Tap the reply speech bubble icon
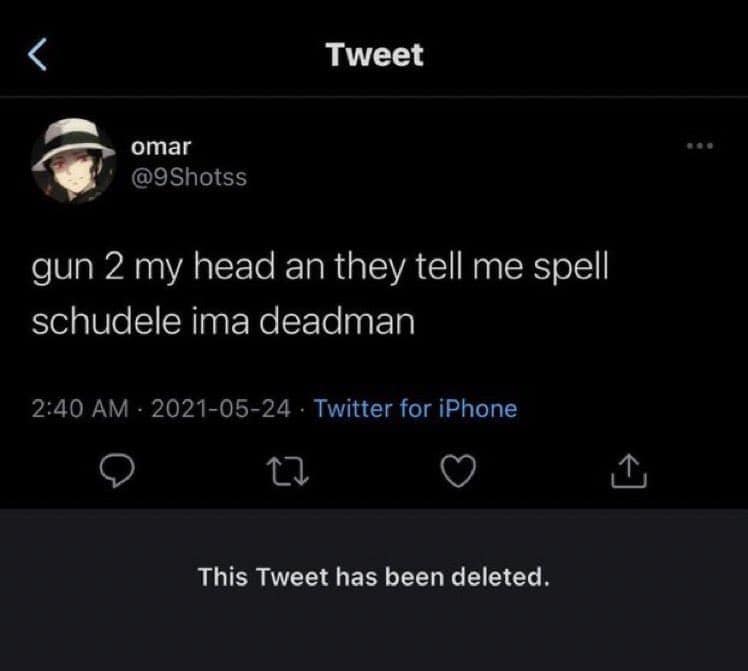The image size is (748, 671). 120,468
